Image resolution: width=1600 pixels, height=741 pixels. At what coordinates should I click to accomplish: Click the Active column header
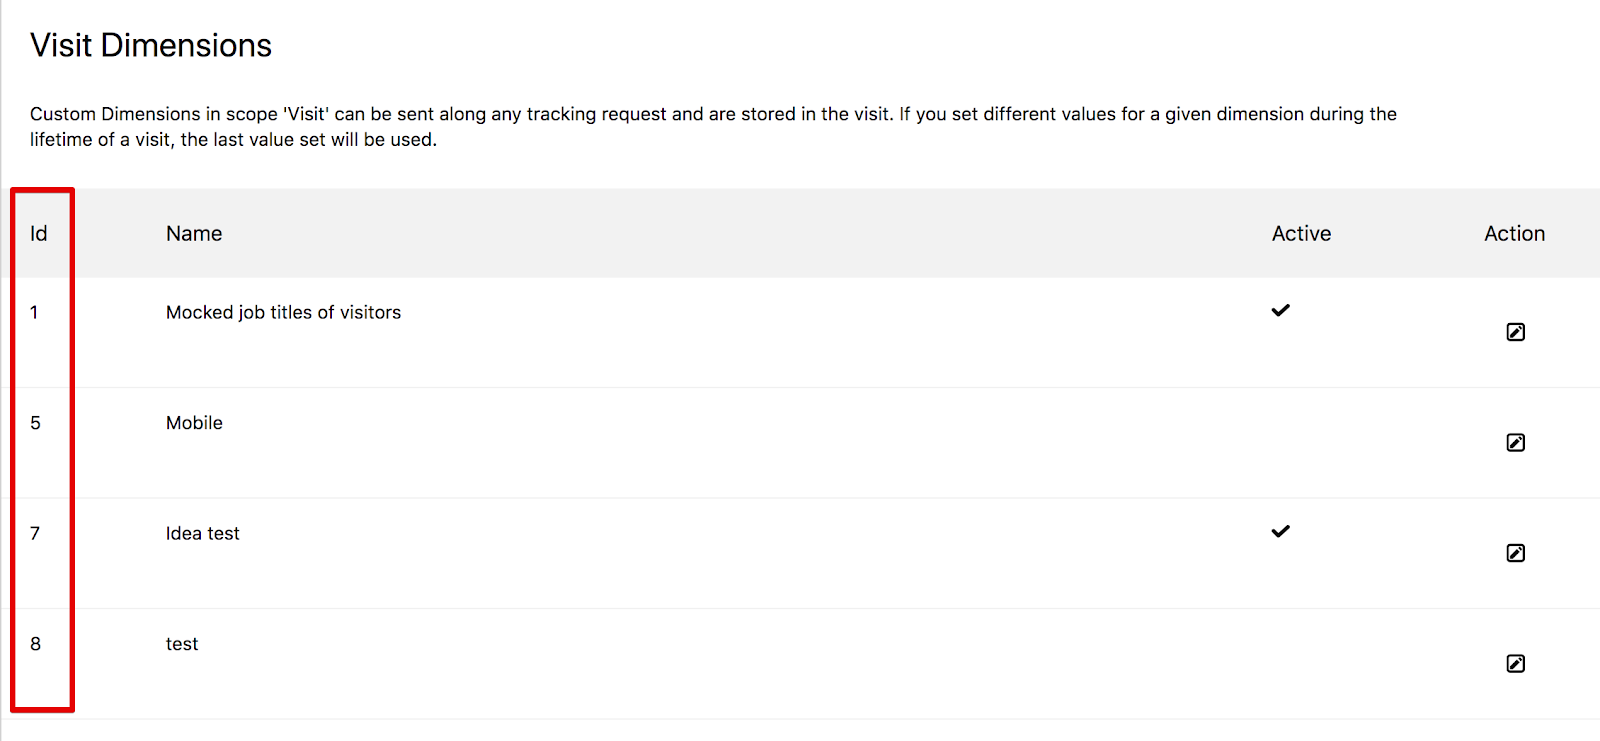(1301, 233)
